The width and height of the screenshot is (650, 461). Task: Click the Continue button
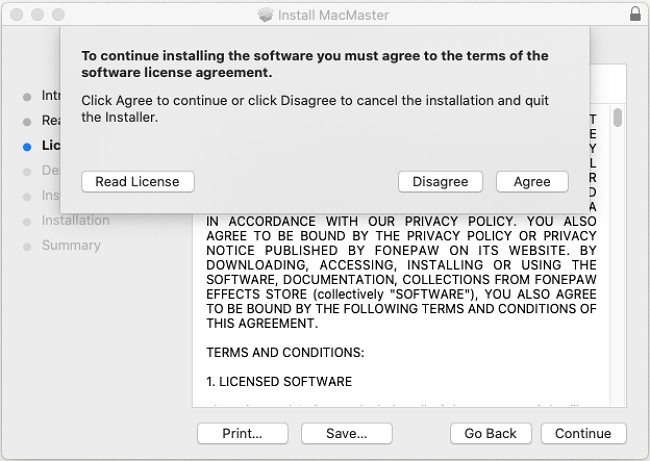(583, 433)
